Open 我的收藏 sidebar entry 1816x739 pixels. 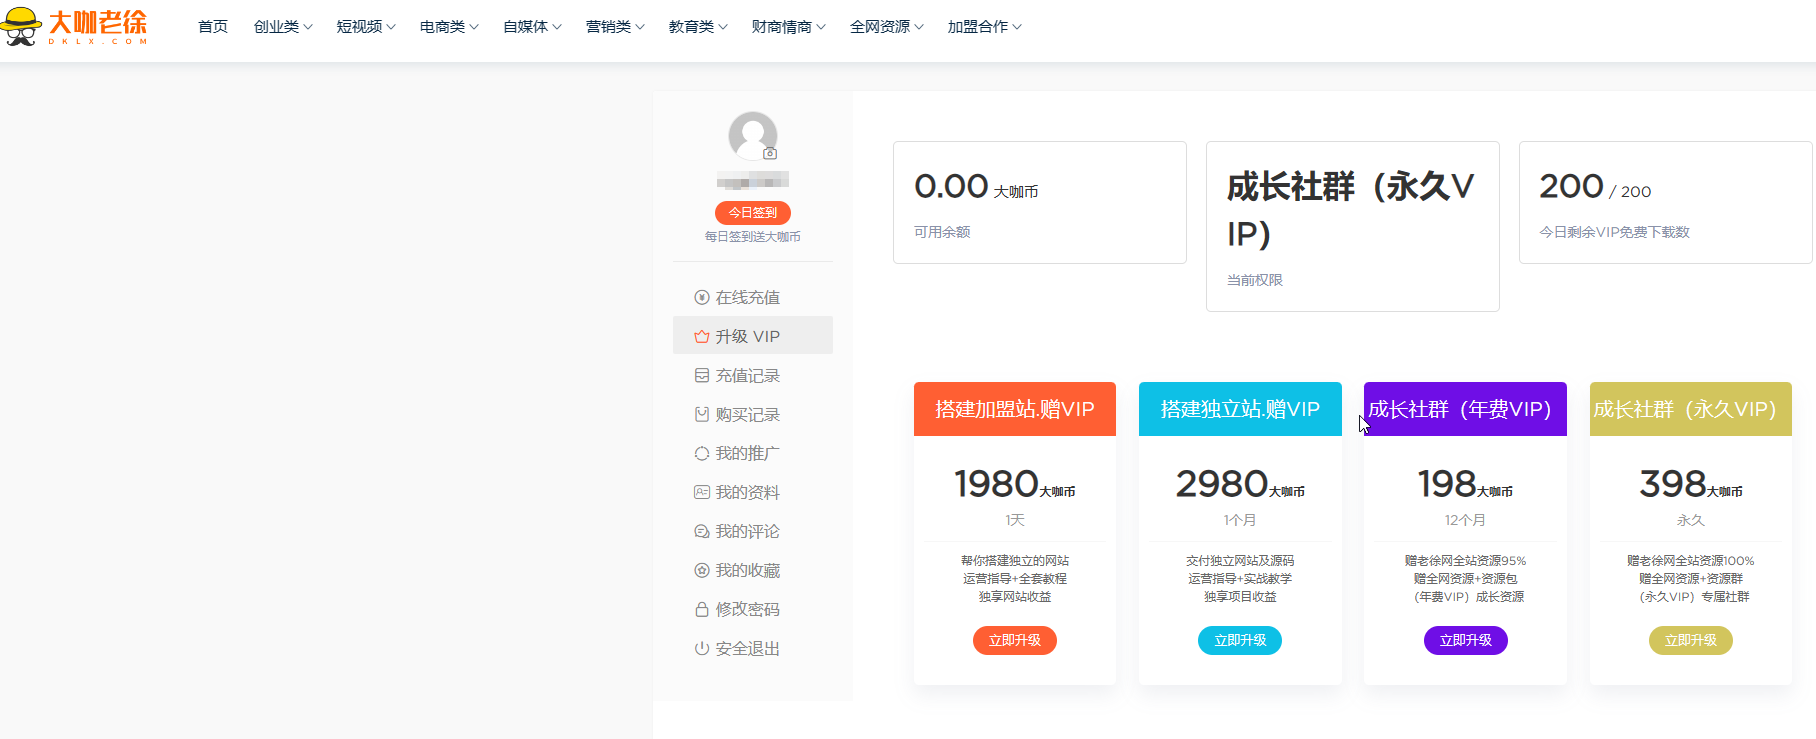(x=752, y=570)
